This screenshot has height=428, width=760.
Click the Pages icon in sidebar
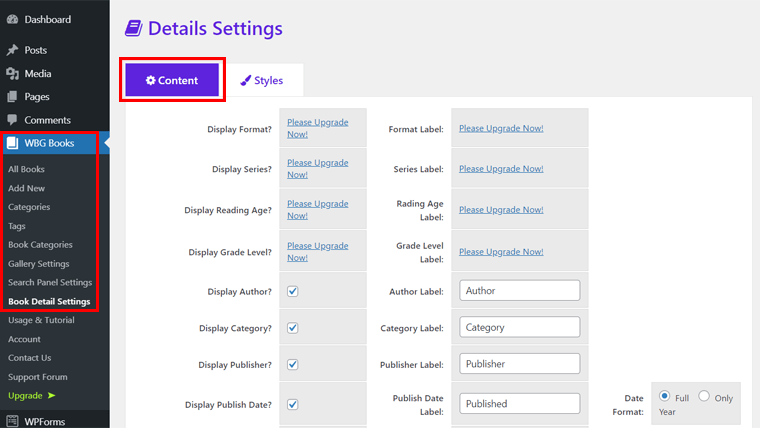pos(12,97)
